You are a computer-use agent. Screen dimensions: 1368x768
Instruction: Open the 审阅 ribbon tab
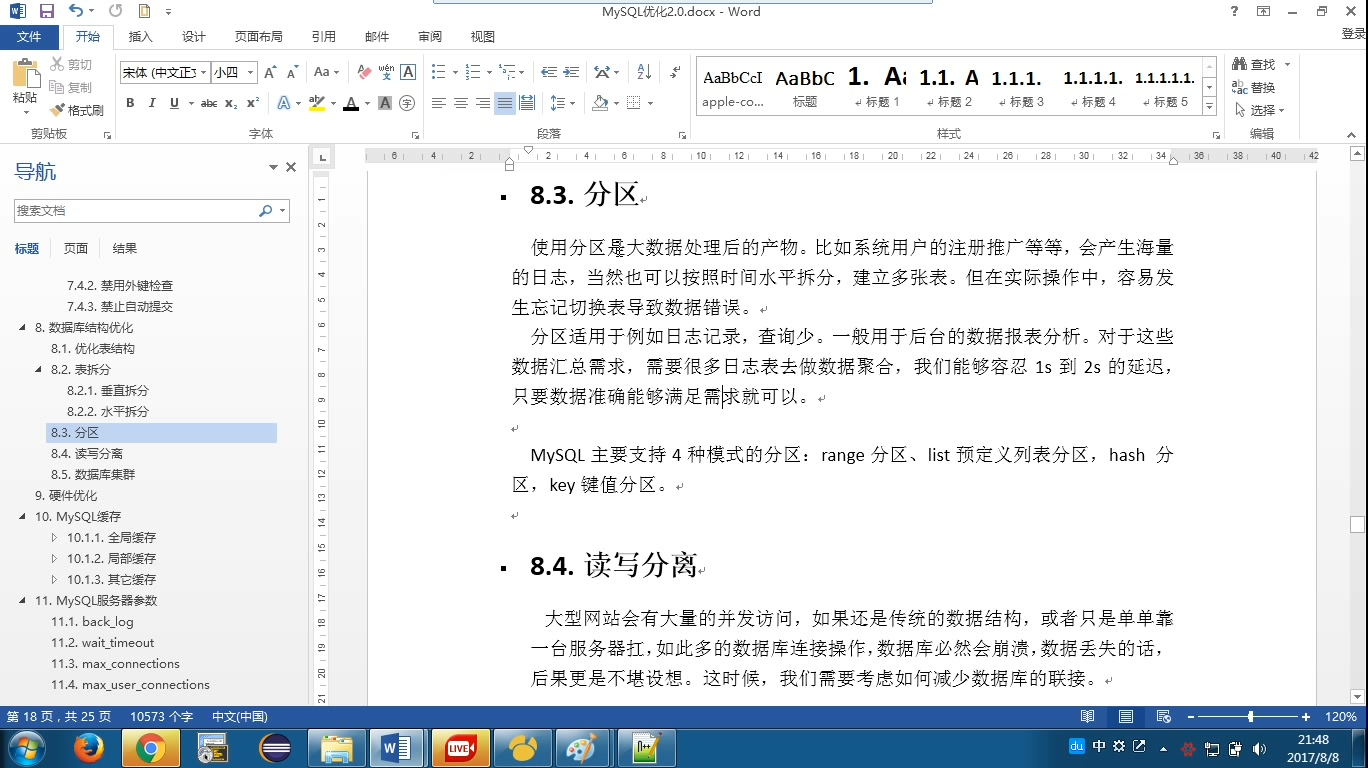[x=430, y=37]
